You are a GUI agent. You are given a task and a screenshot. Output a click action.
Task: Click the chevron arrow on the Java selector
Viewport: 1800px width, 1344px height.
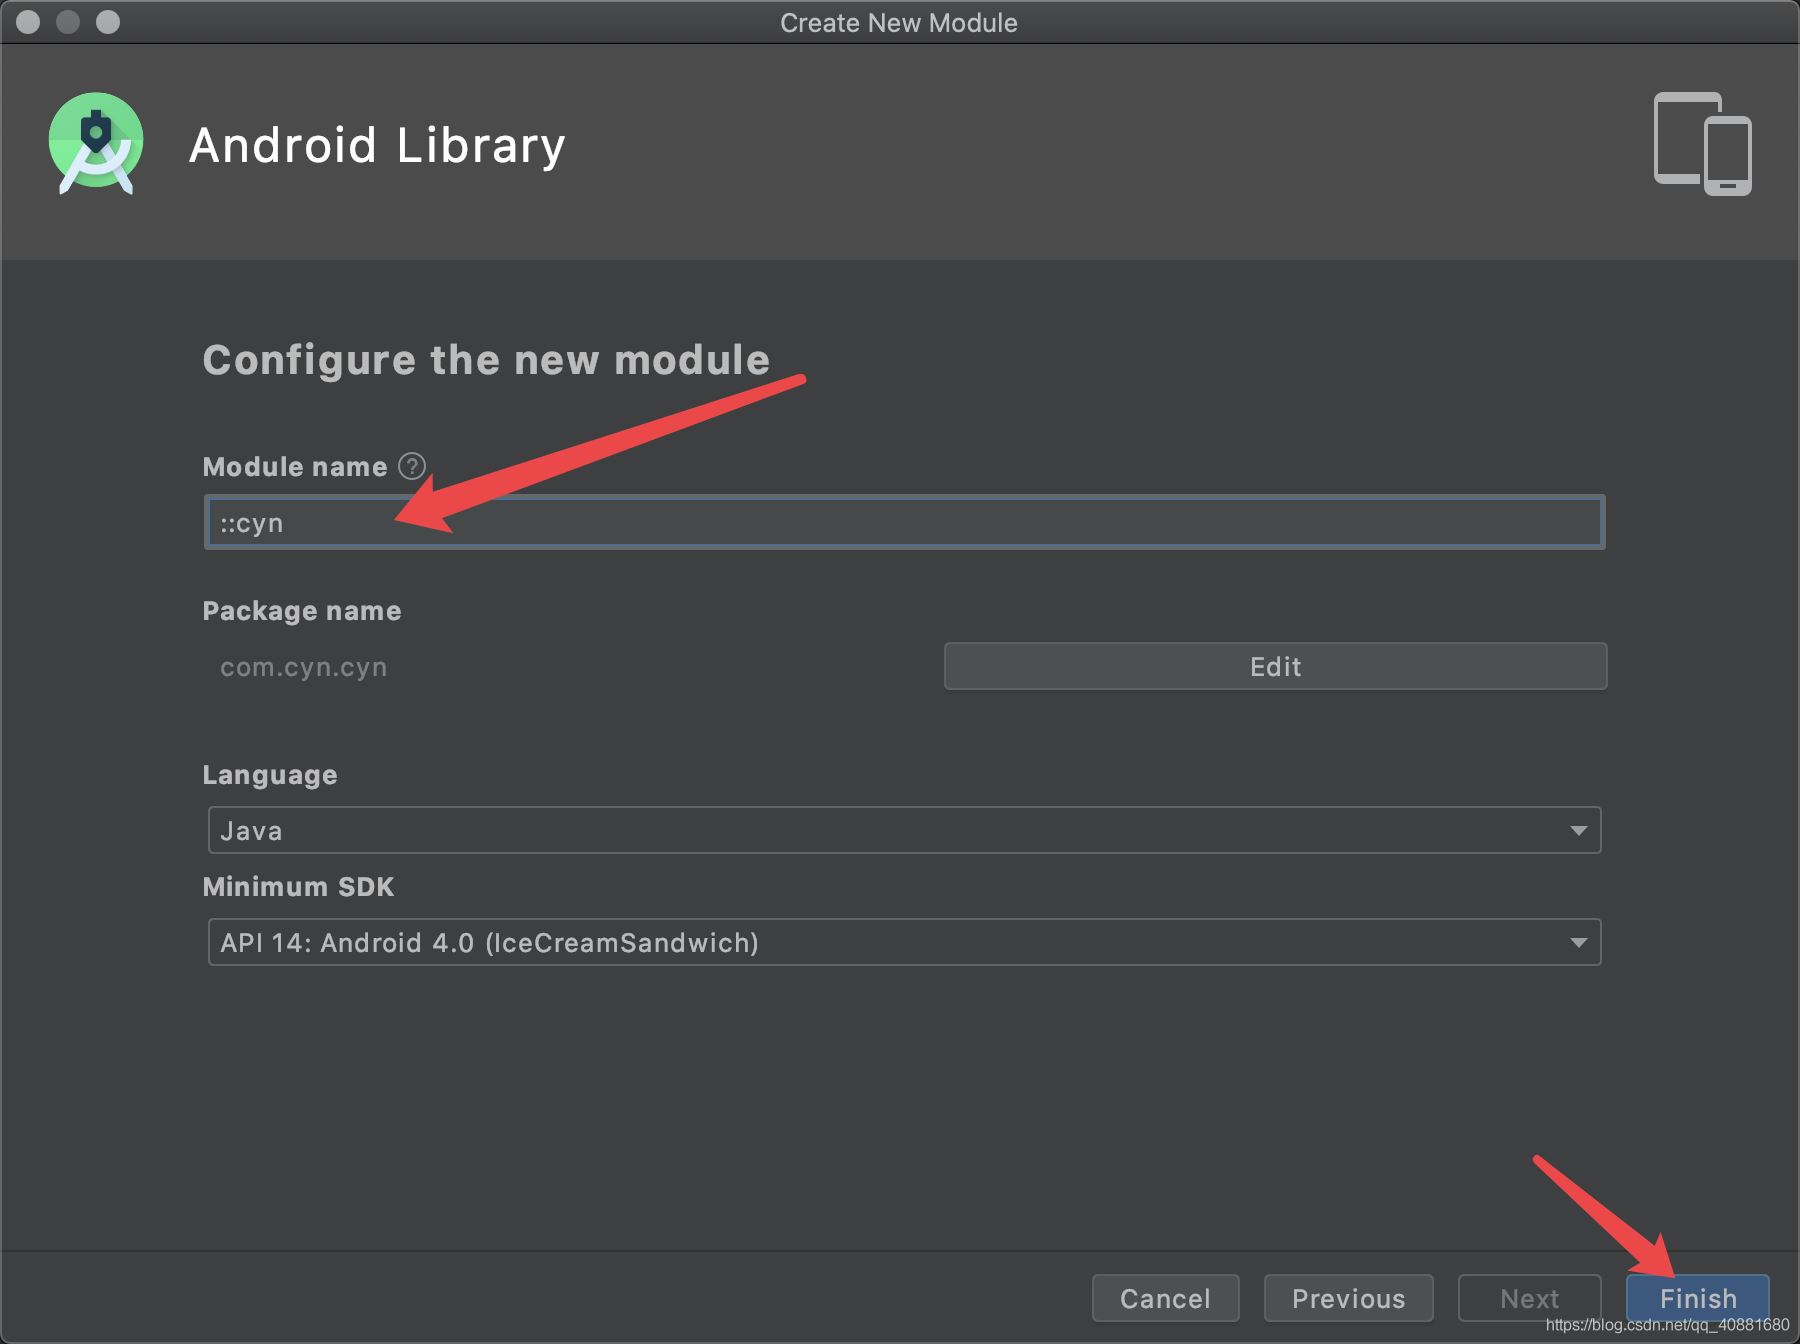click(1578, 829)
